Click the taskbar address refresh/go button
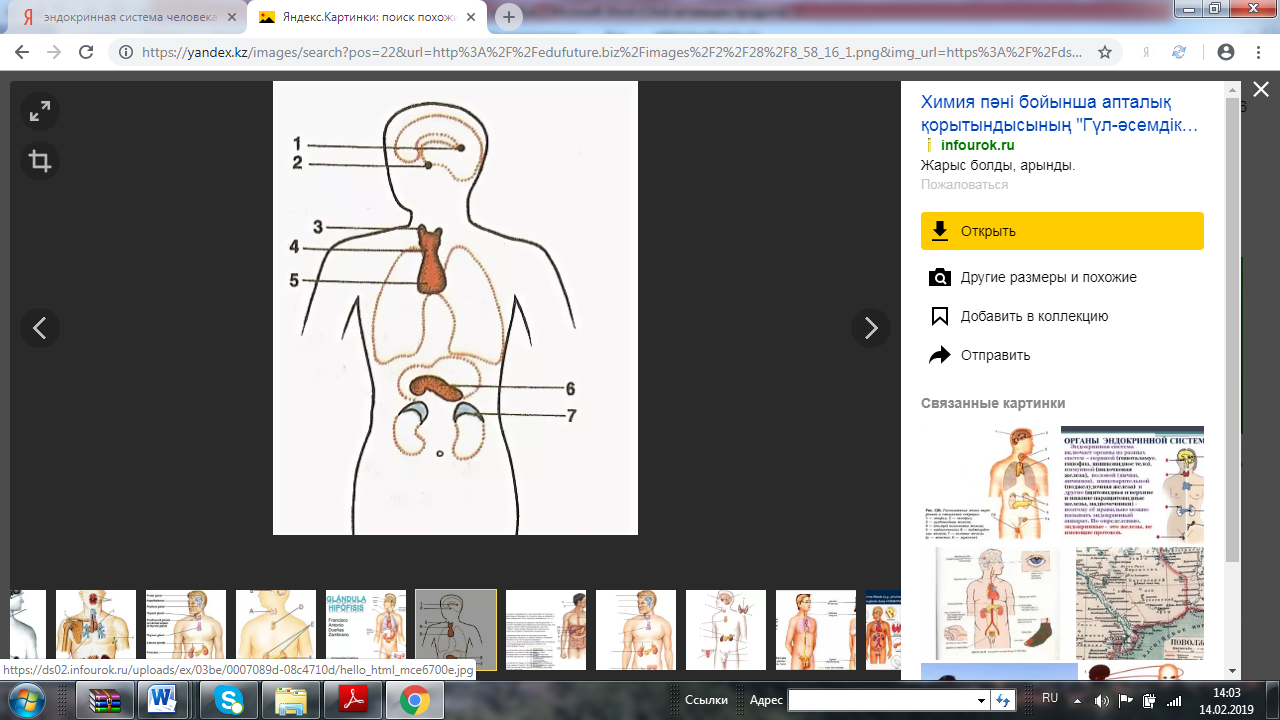The image size is (1280, 720). click(1004, 700)
